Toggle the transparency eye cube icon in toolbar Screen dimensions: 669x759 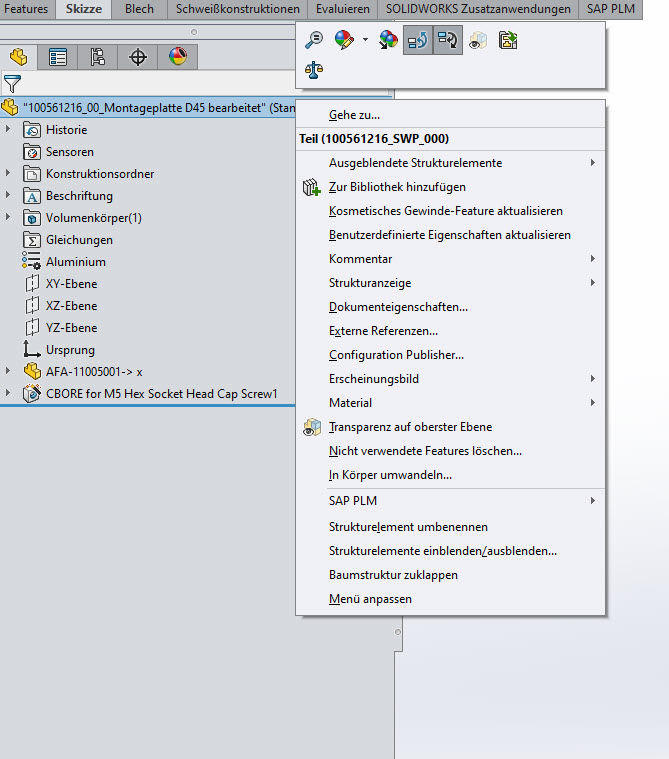pos(478,40)
